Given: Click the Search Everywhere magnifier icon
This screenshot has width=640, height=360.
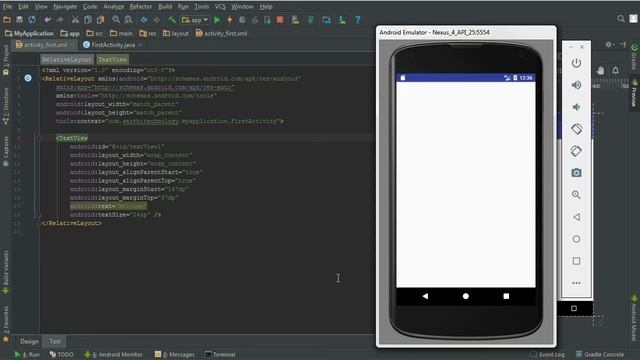Looking at the screenshot, I should (x=621, y=19).
